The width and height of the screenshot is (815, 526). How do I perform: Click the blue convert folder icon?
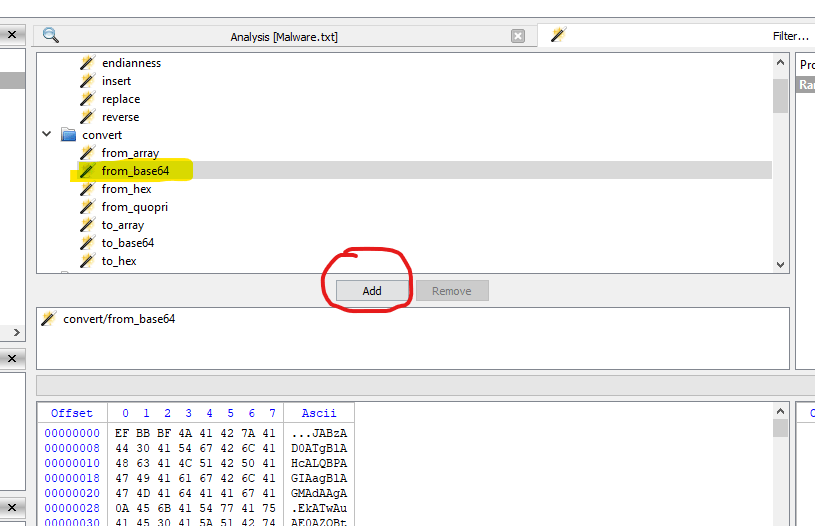[x=68, y=135]
